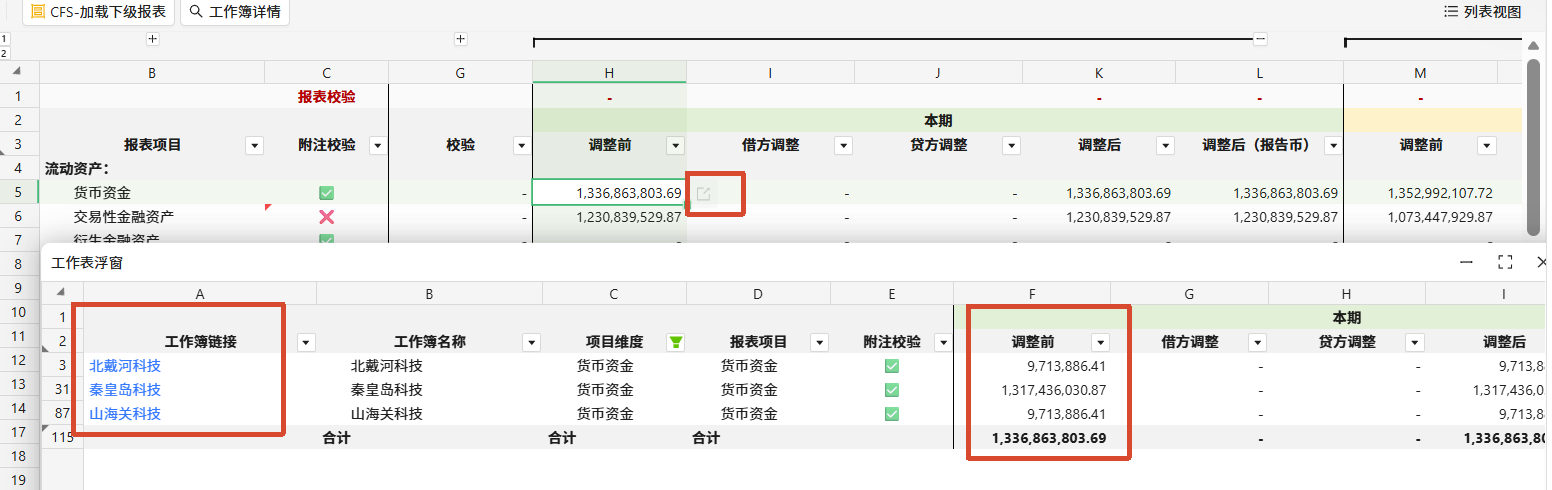Select cell 1,073,447,929.87 in column M
This screenshot has height=490, width=1552.
tap(1420, 217)
